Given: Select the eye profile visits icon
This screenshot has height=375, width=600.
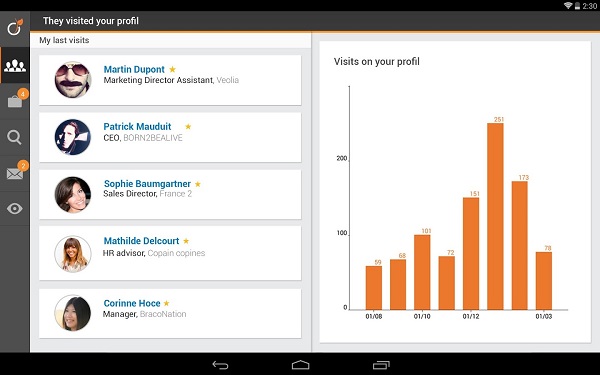Looking at the screenshot, I should pos(15,209).
